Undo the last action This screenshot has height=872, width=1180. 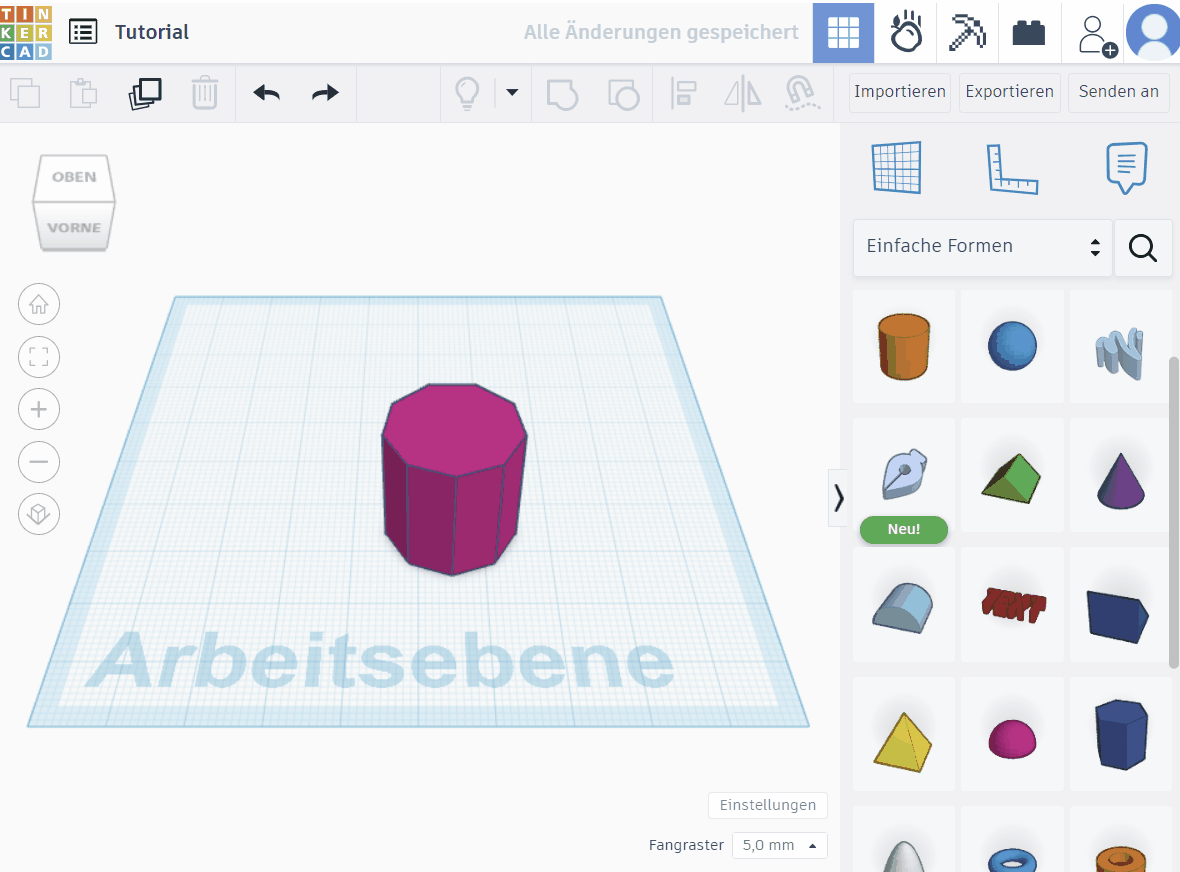266,93
